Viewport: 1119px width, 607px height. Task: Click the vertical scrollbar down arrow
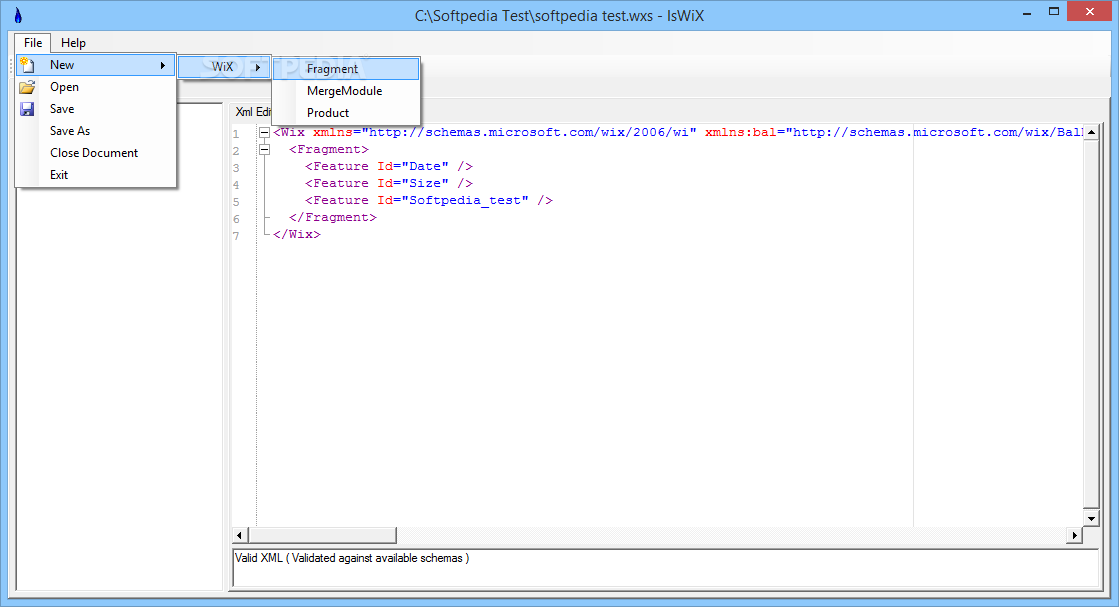pos(1091,519)
